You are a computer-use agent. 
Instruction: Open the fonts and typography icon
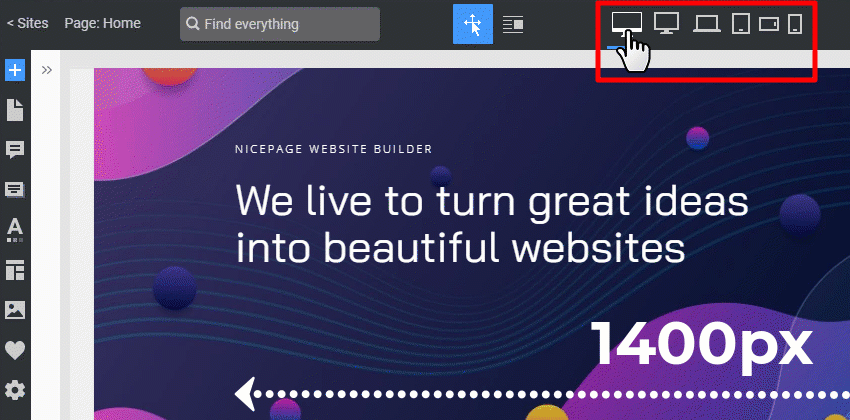(x=15, y=230)
